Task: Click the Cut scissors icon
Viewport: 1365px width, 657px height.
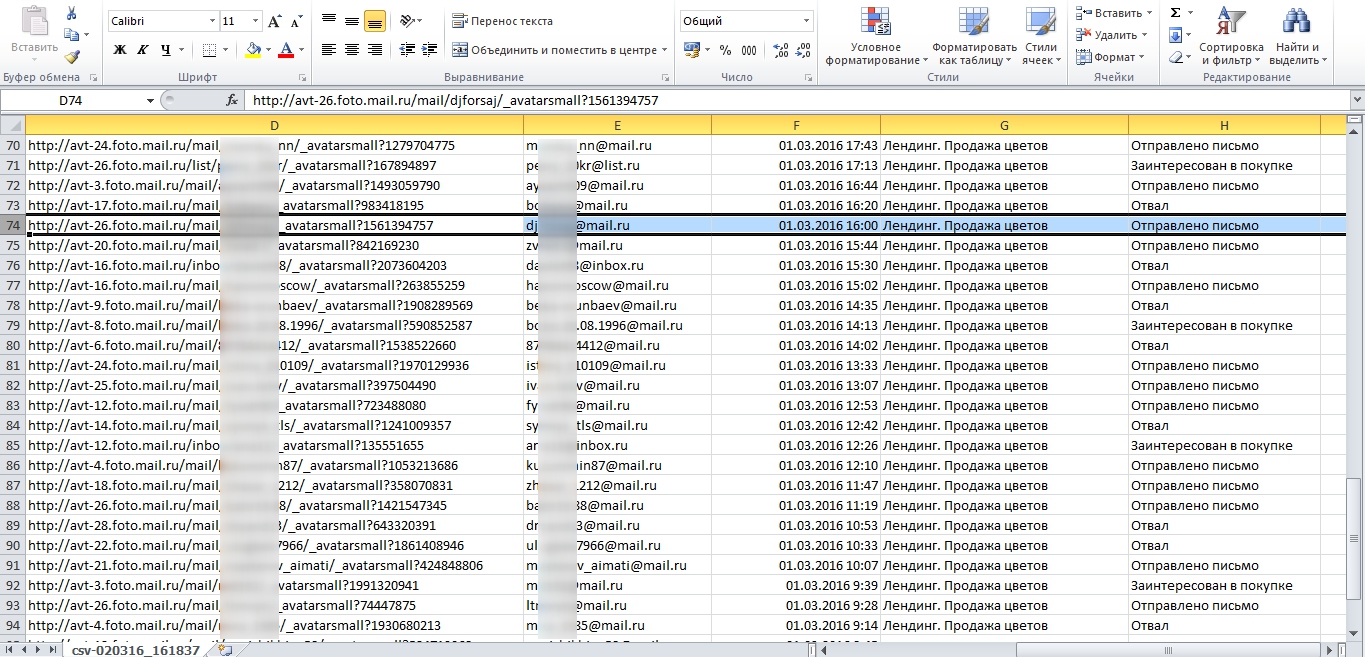Action: (x=72, y=14)
